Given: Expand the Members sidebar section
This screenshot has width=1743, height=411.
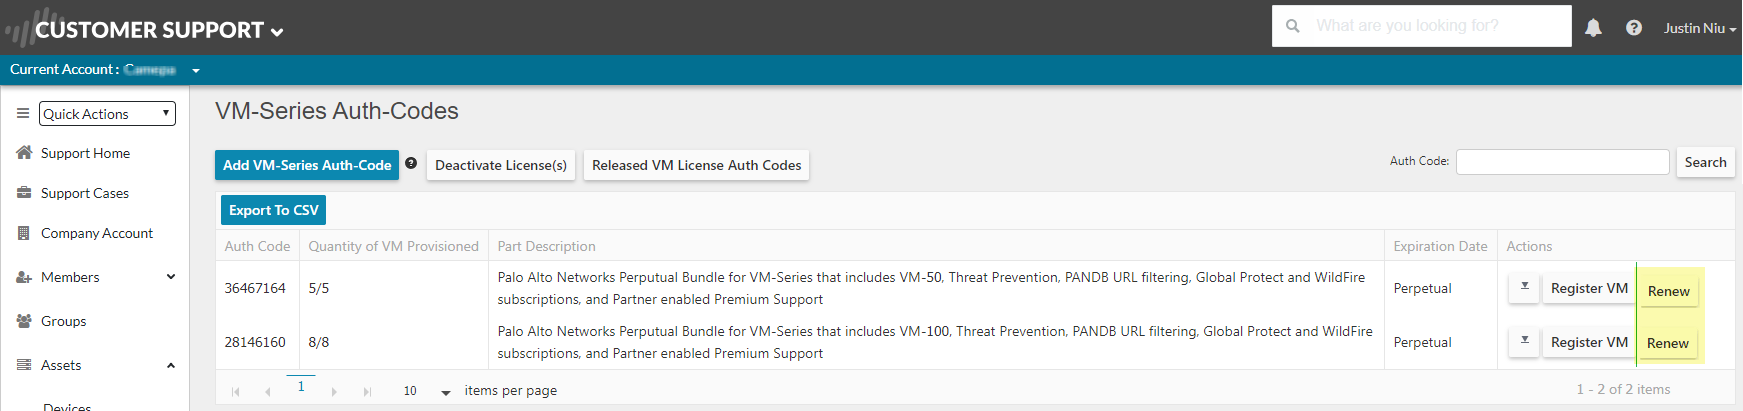Looking at the screenshot, I should tap(171, 277).
